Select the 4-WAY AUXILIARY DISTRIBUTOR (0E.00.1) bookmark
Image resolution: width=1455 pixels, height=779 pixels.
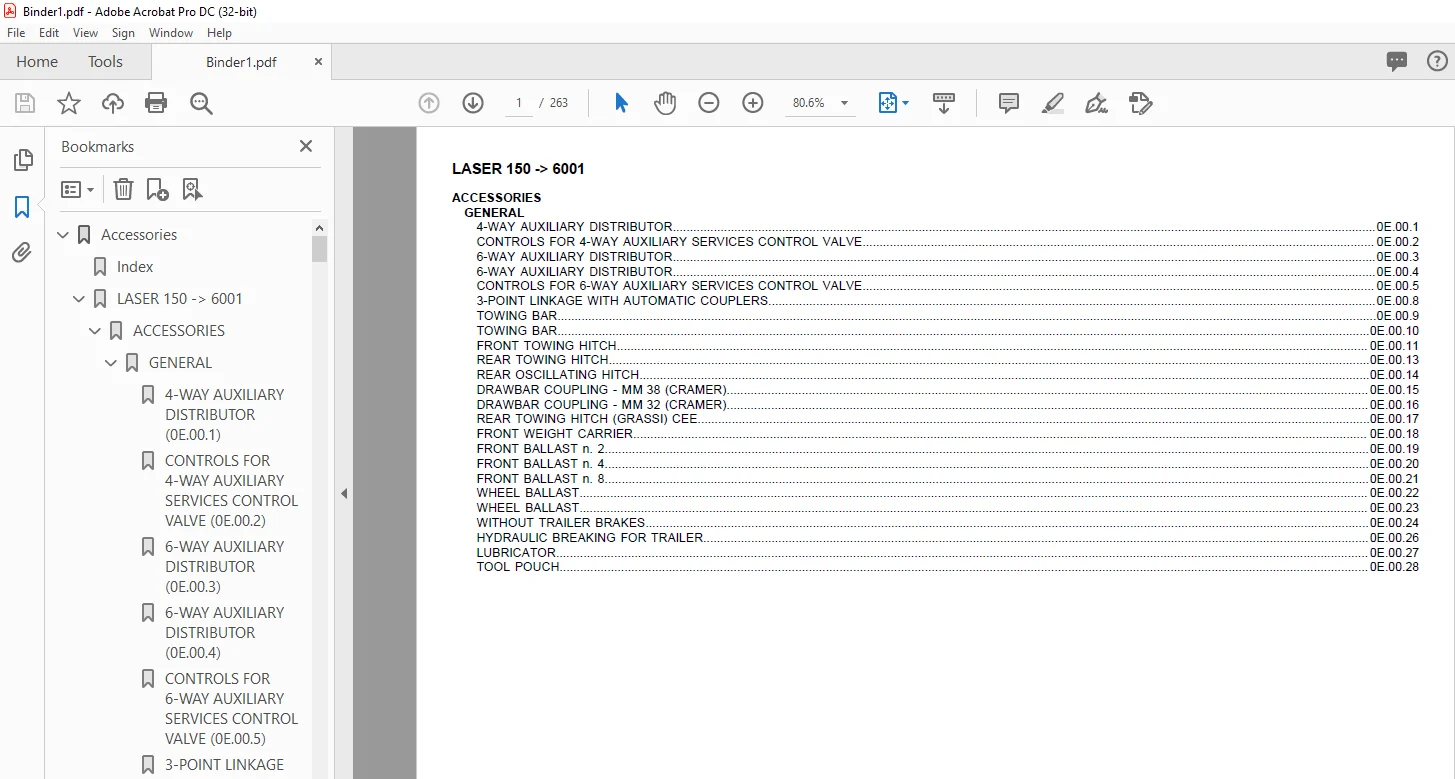pos(225,415)
